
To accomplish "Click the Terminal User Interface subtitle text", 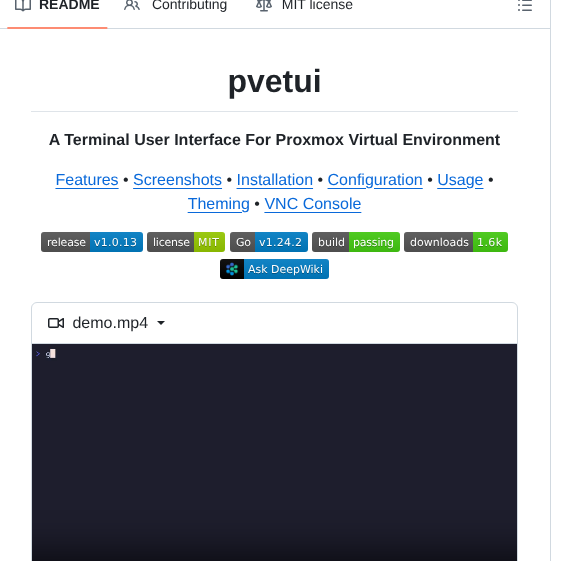I will pos(274,139).
